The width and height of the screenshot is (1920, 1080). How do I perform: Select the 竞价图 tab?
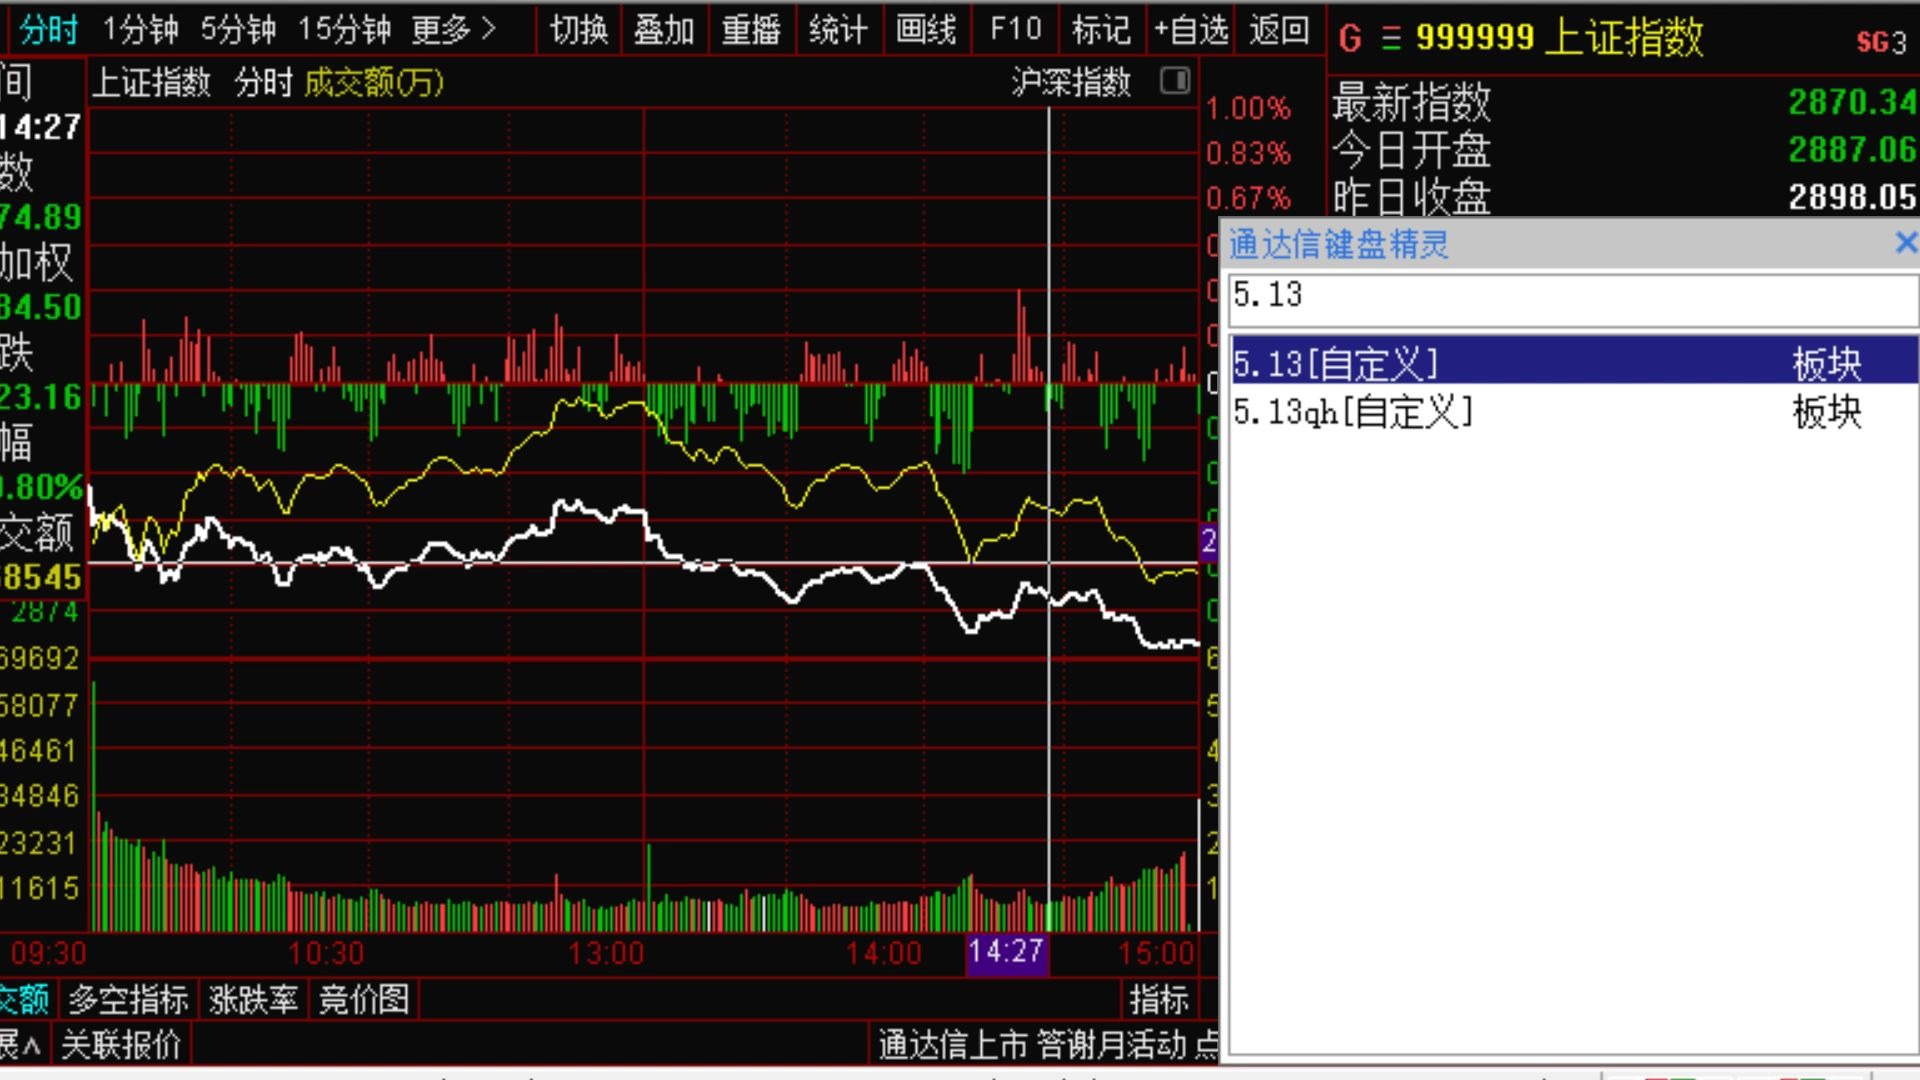[x=364, y=999]
